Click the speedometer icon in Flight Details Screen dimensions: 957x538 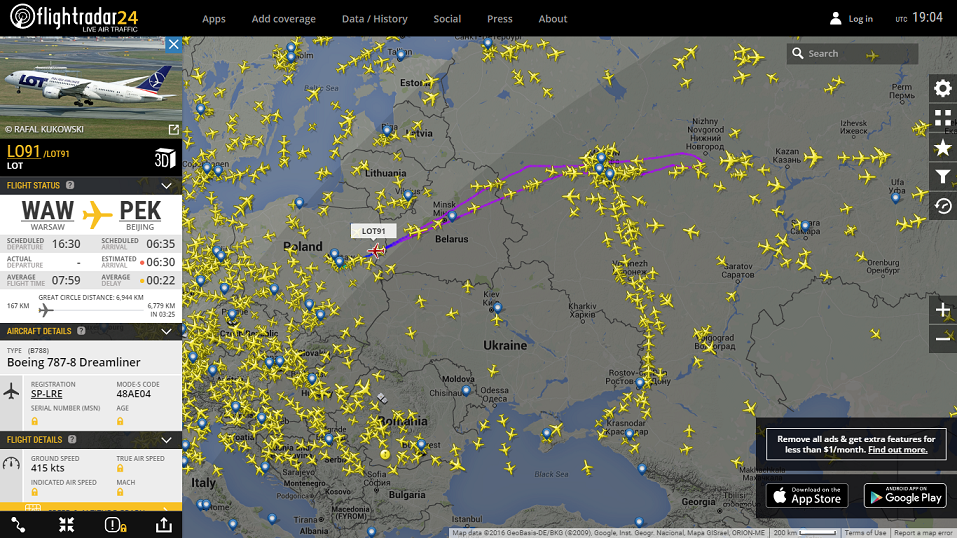[11, 463]
